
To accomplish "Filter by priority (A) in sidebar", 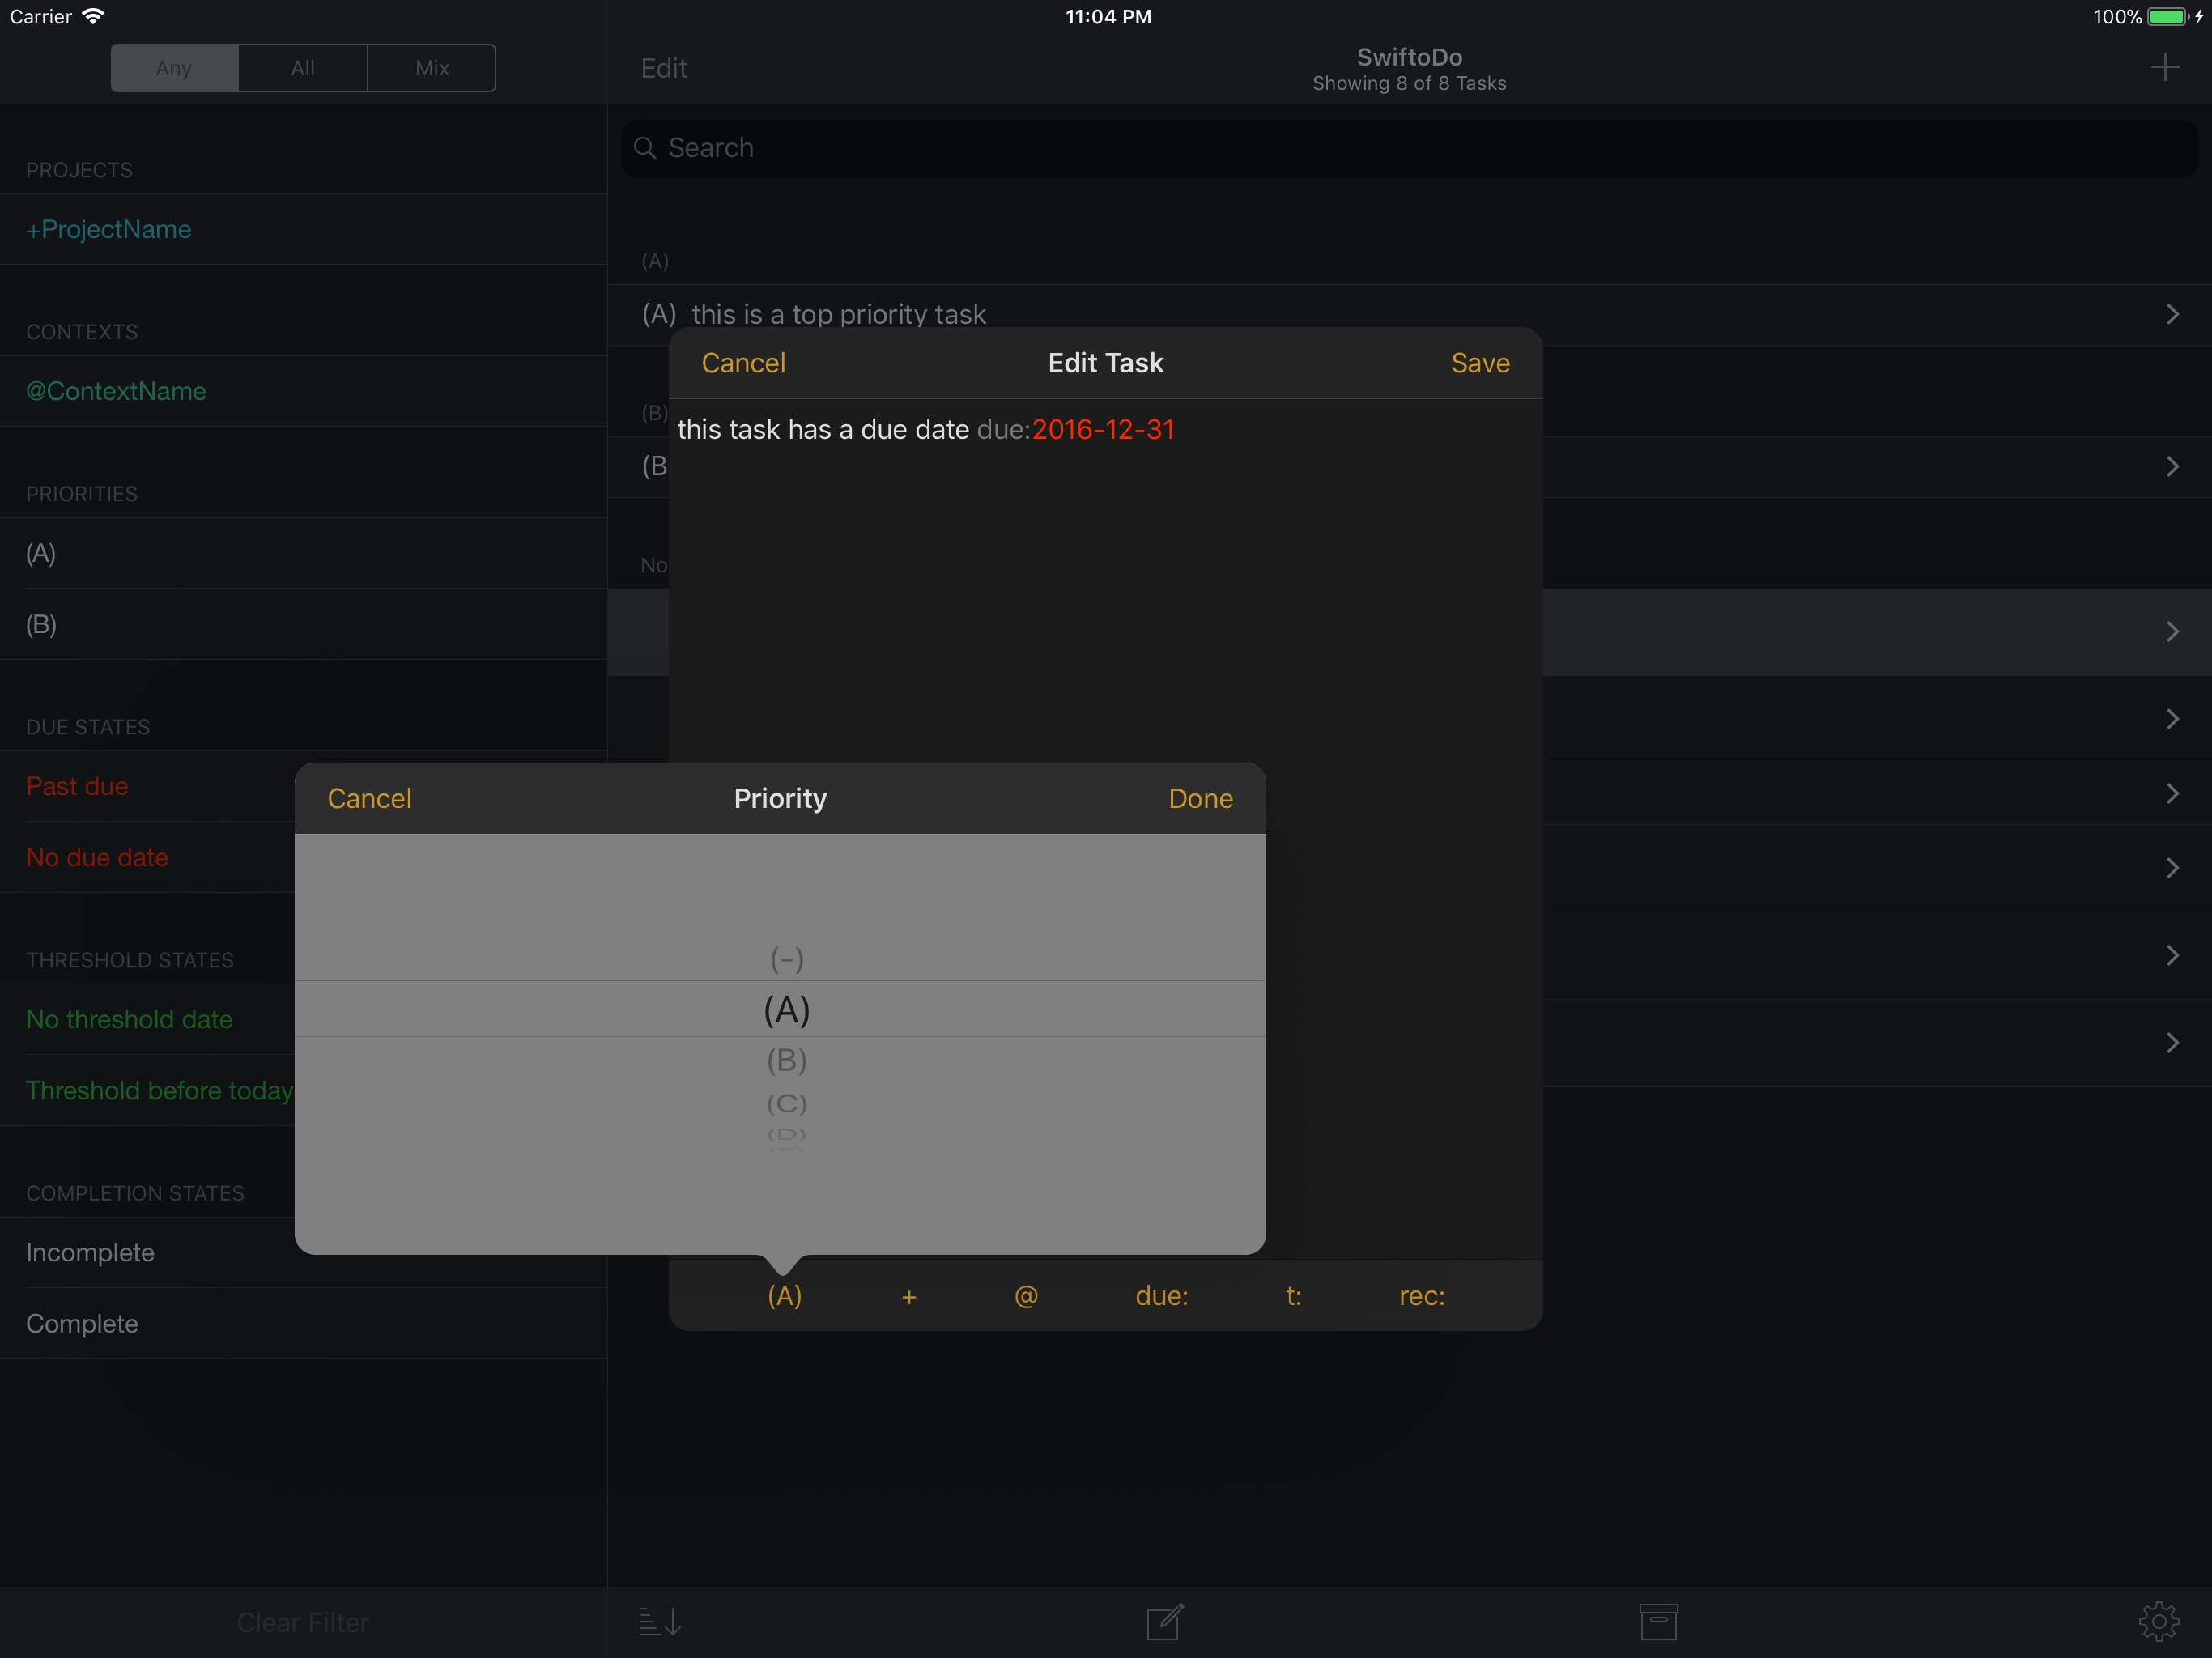I will 303,553.
